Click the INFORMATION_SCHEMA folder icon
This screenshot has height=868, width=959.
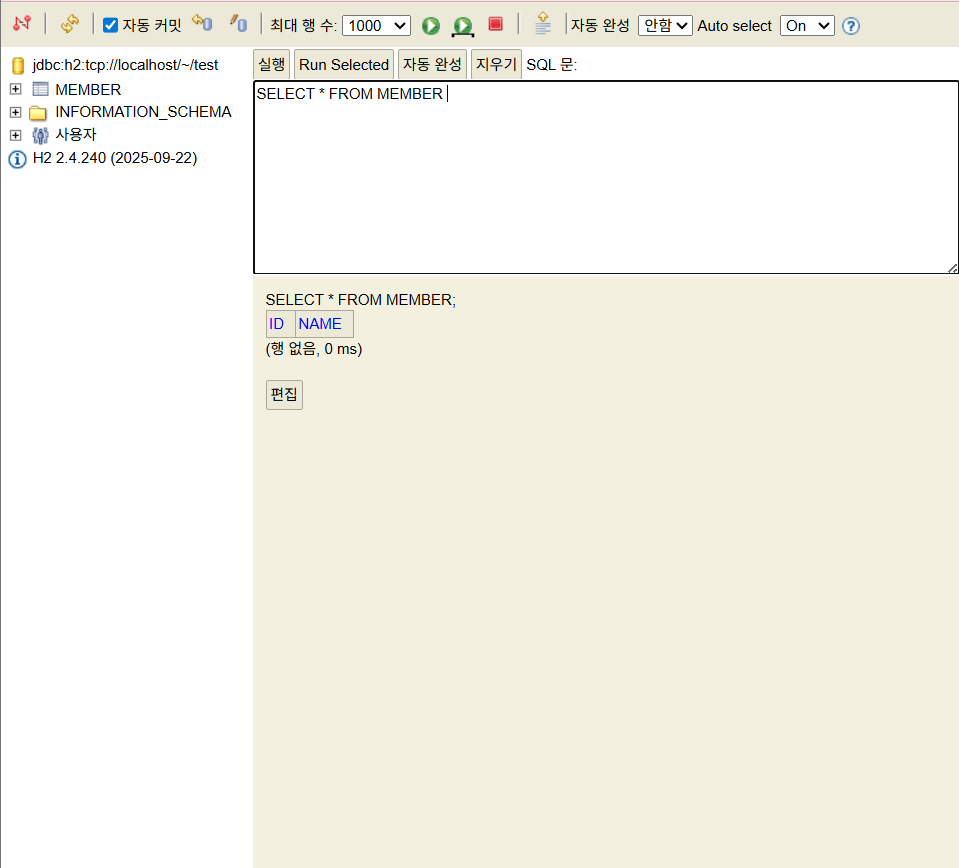38,113
